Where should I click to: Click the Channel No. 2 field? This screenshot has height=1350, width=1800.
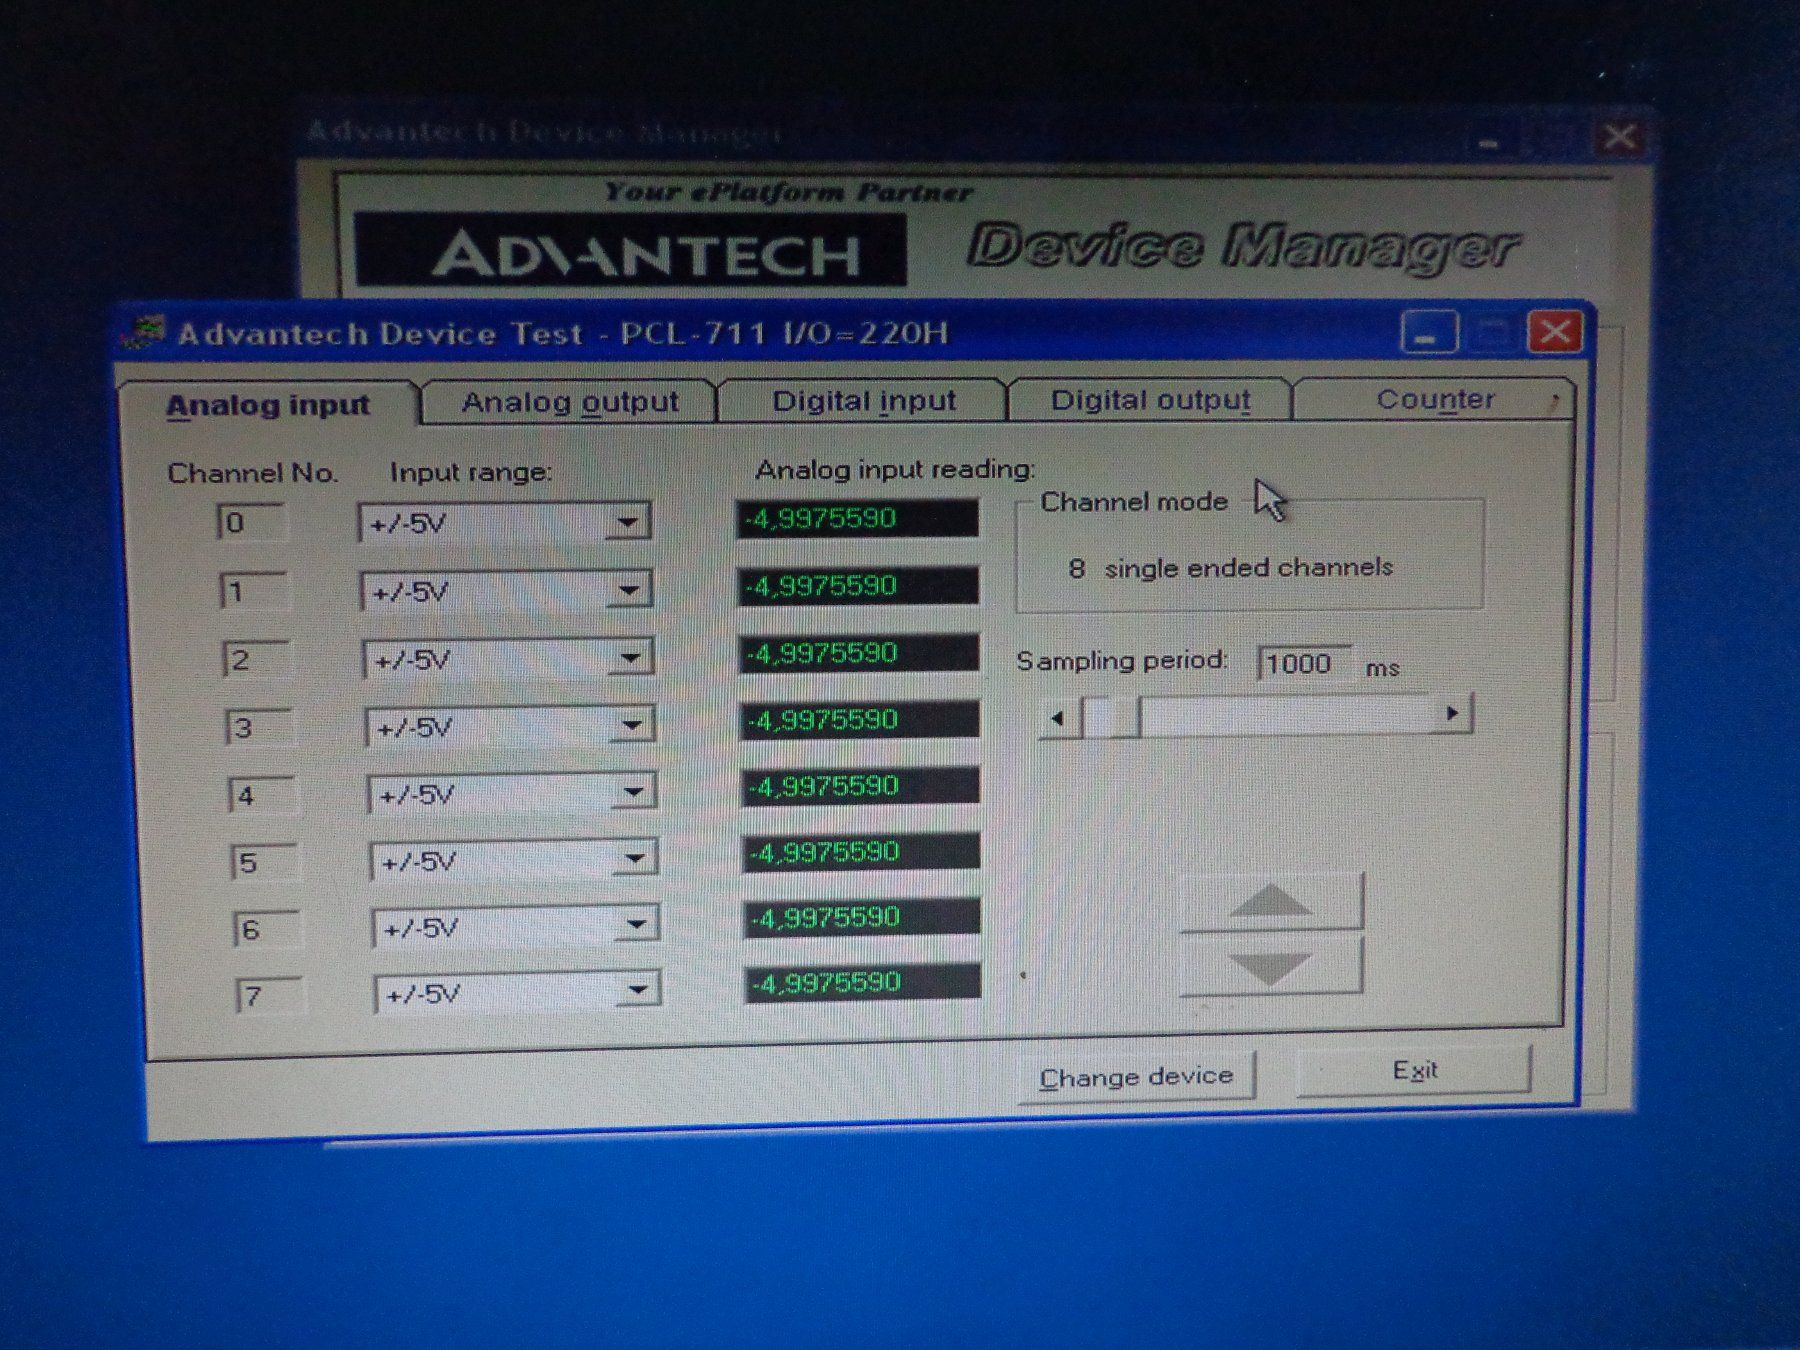pyautogui.click(x=257, y=659)
